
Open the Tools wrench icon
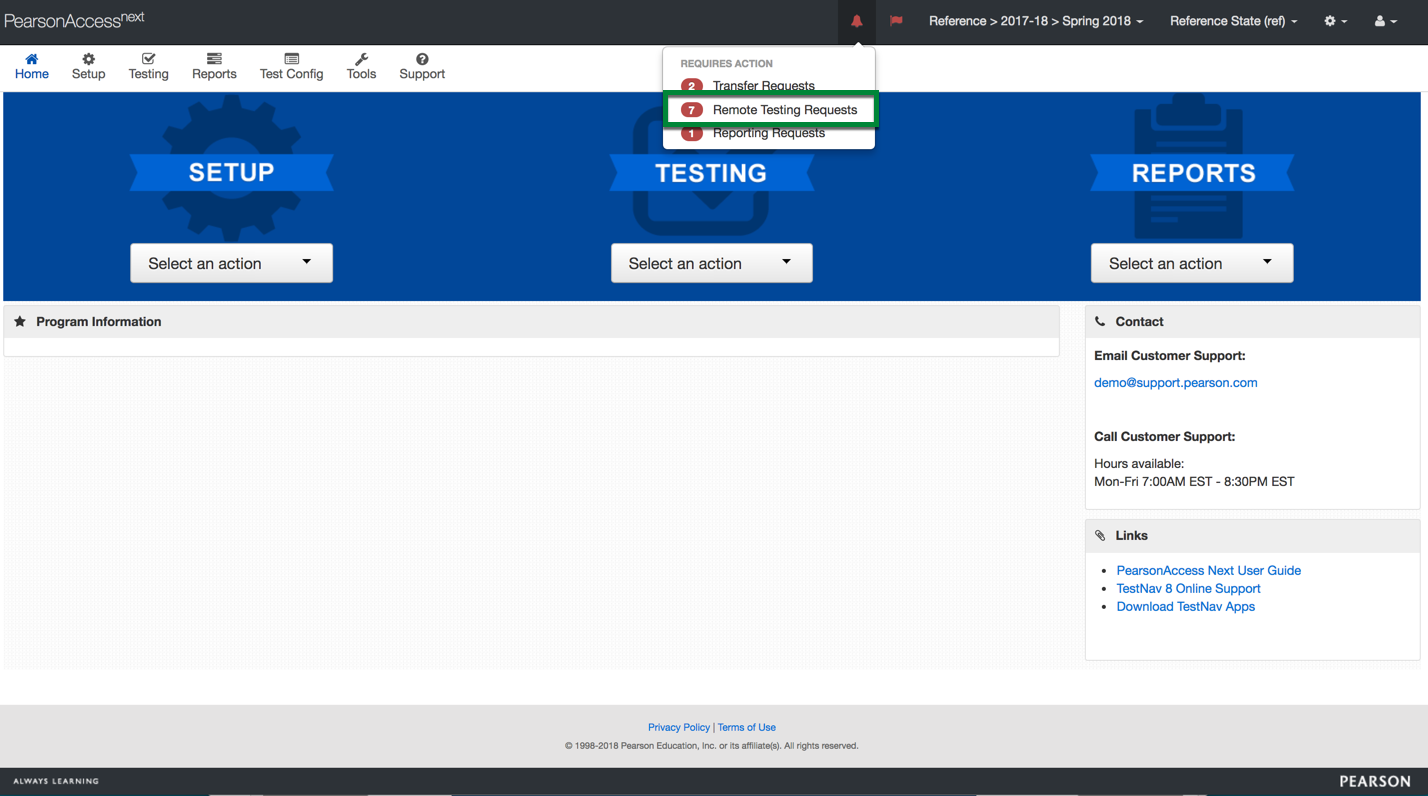(x=361, y=59)
